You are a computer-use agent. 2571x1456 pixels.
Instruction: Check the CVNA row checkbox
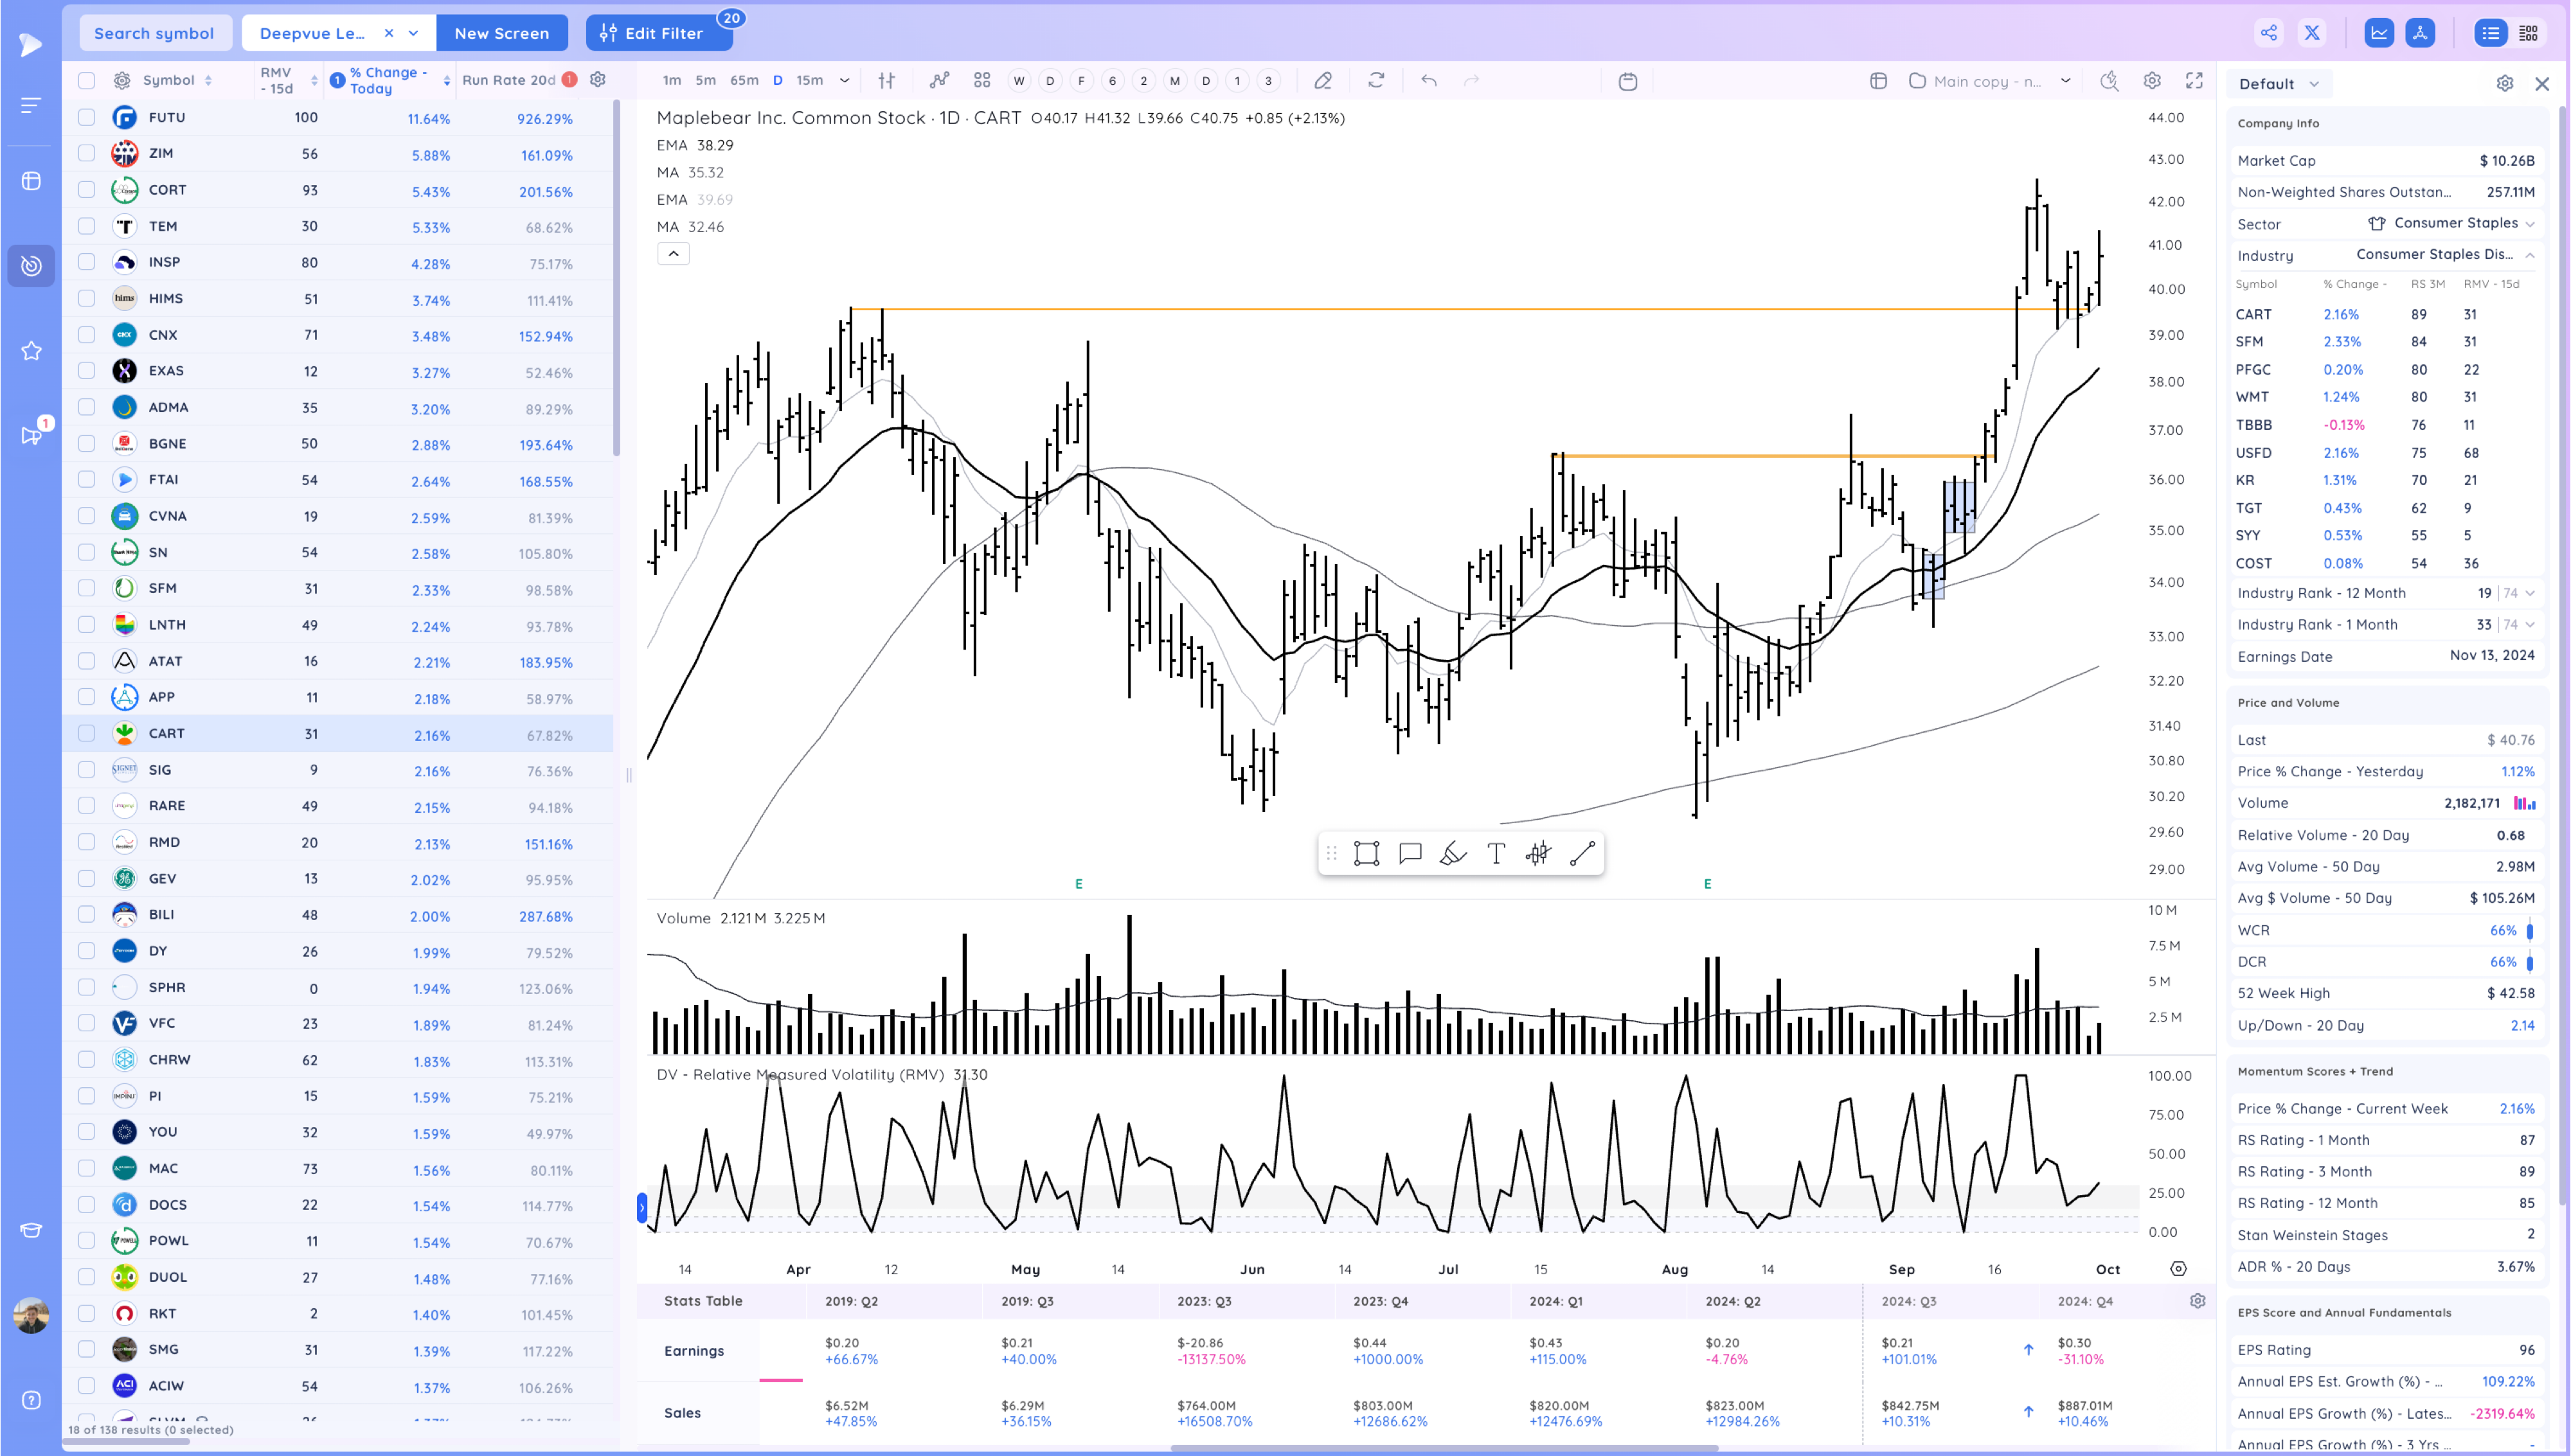pyautogui.click(x=87, y=516)
